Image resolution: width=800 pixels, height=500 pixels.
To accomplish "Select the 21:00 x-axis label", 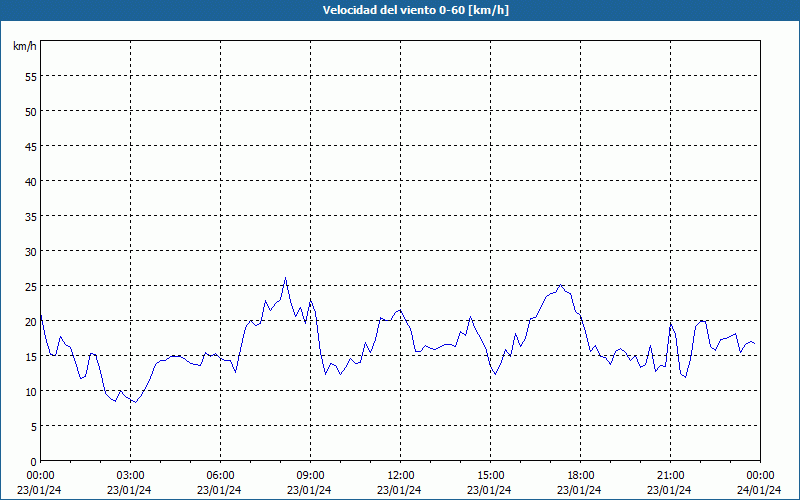I will point(670,476).
